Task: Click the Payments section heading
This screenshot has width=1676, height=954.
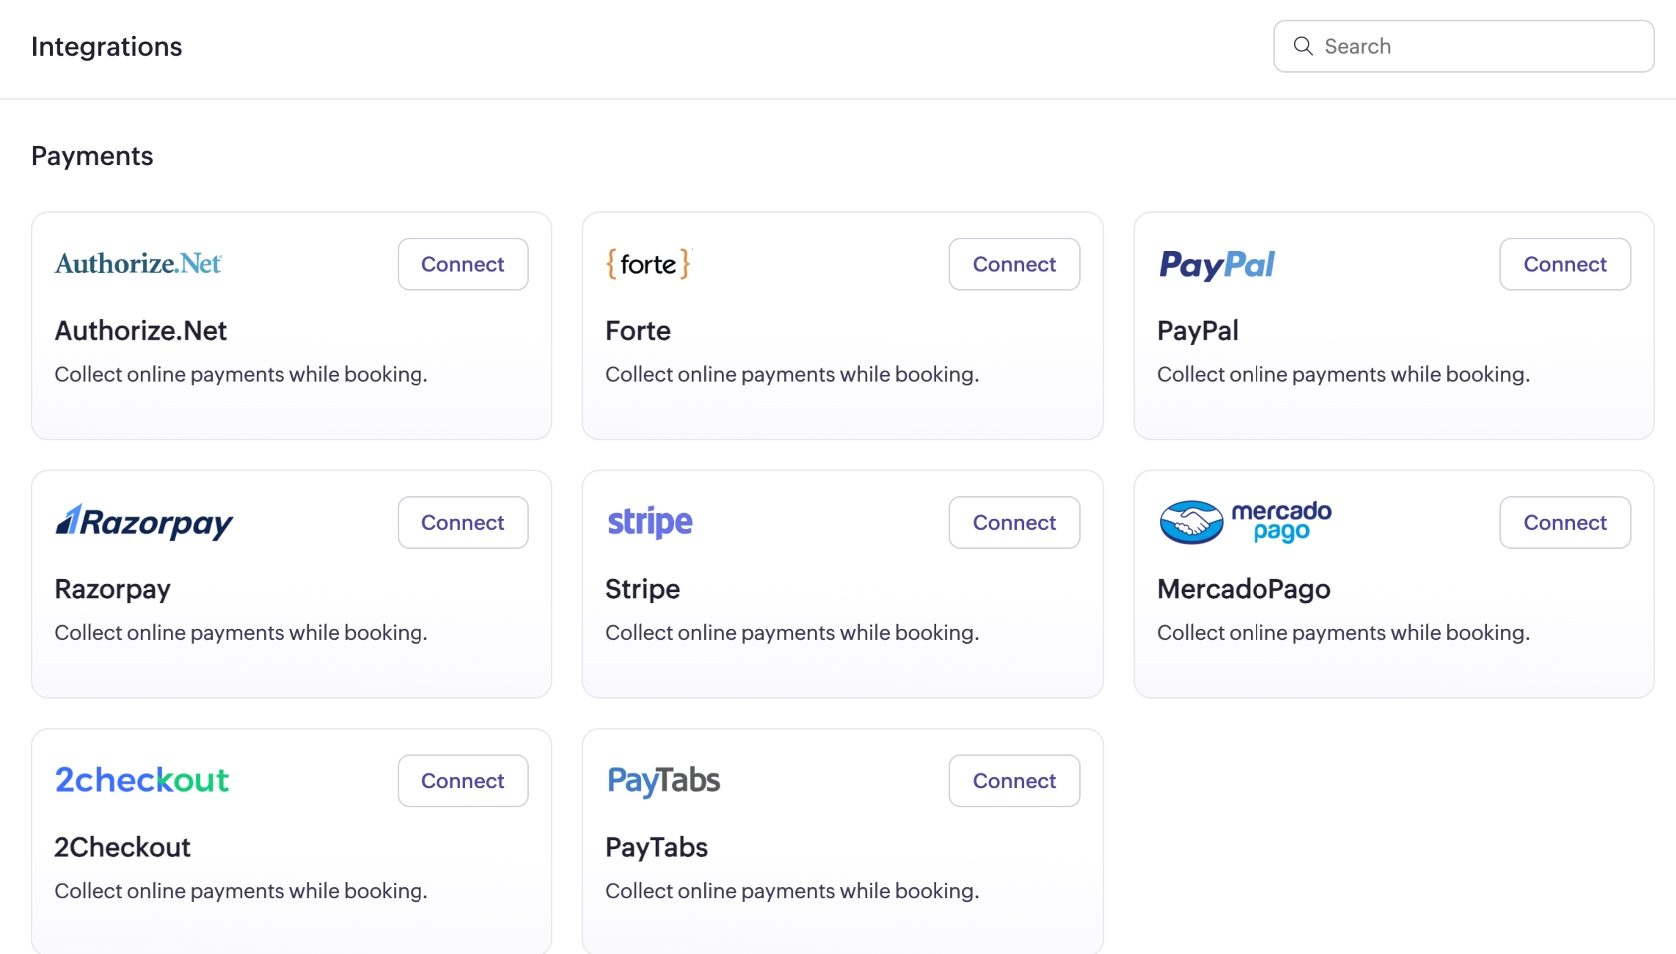Action: click(x=92, y=156)
